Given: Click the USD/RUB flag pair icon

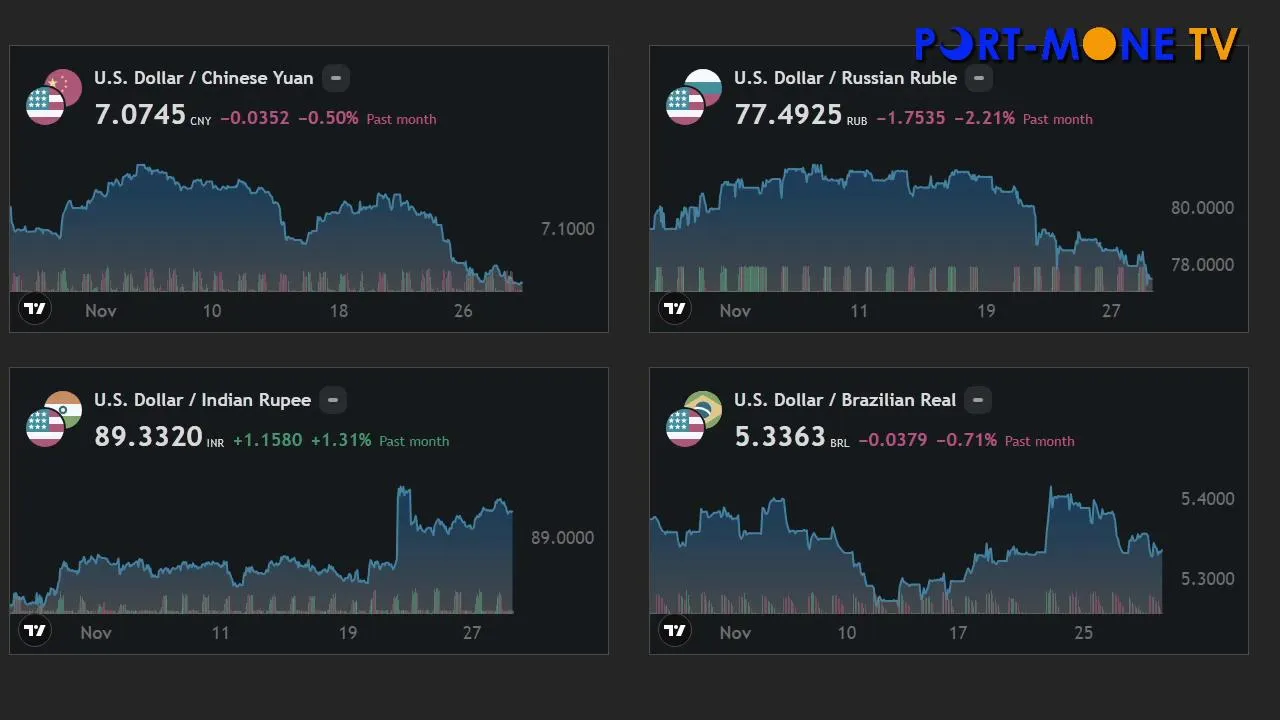Looking at the screenshot, I should (x=693, y=97).
